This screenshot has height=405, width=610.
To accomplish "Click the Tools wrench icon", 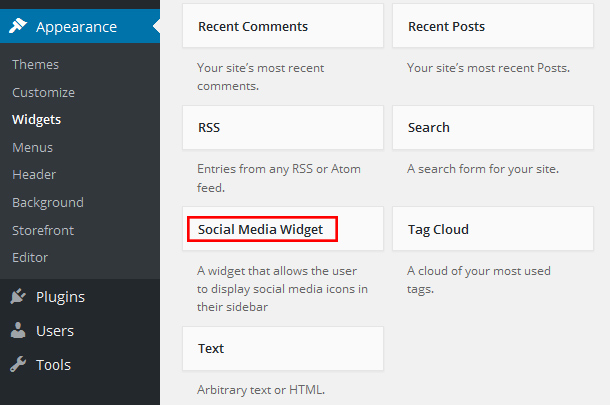I will pos(19,365).
